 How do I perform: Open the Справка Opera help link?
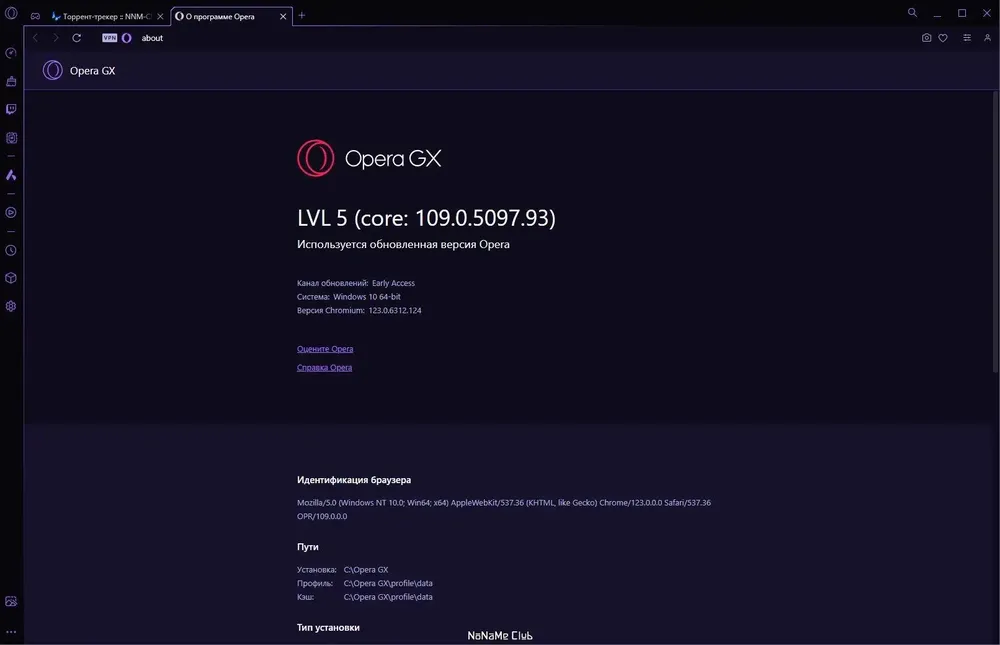[x=324, y=367]
